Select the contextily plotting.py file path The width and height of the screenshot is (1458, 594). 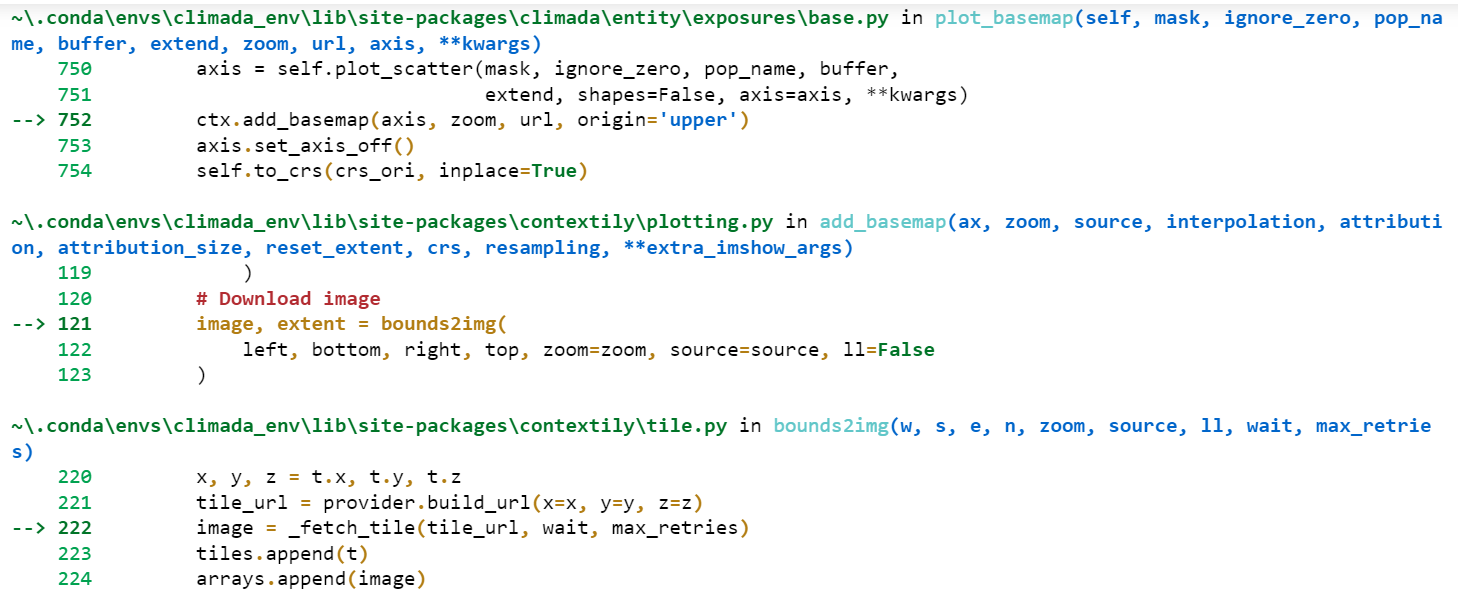tap(390, 221)
